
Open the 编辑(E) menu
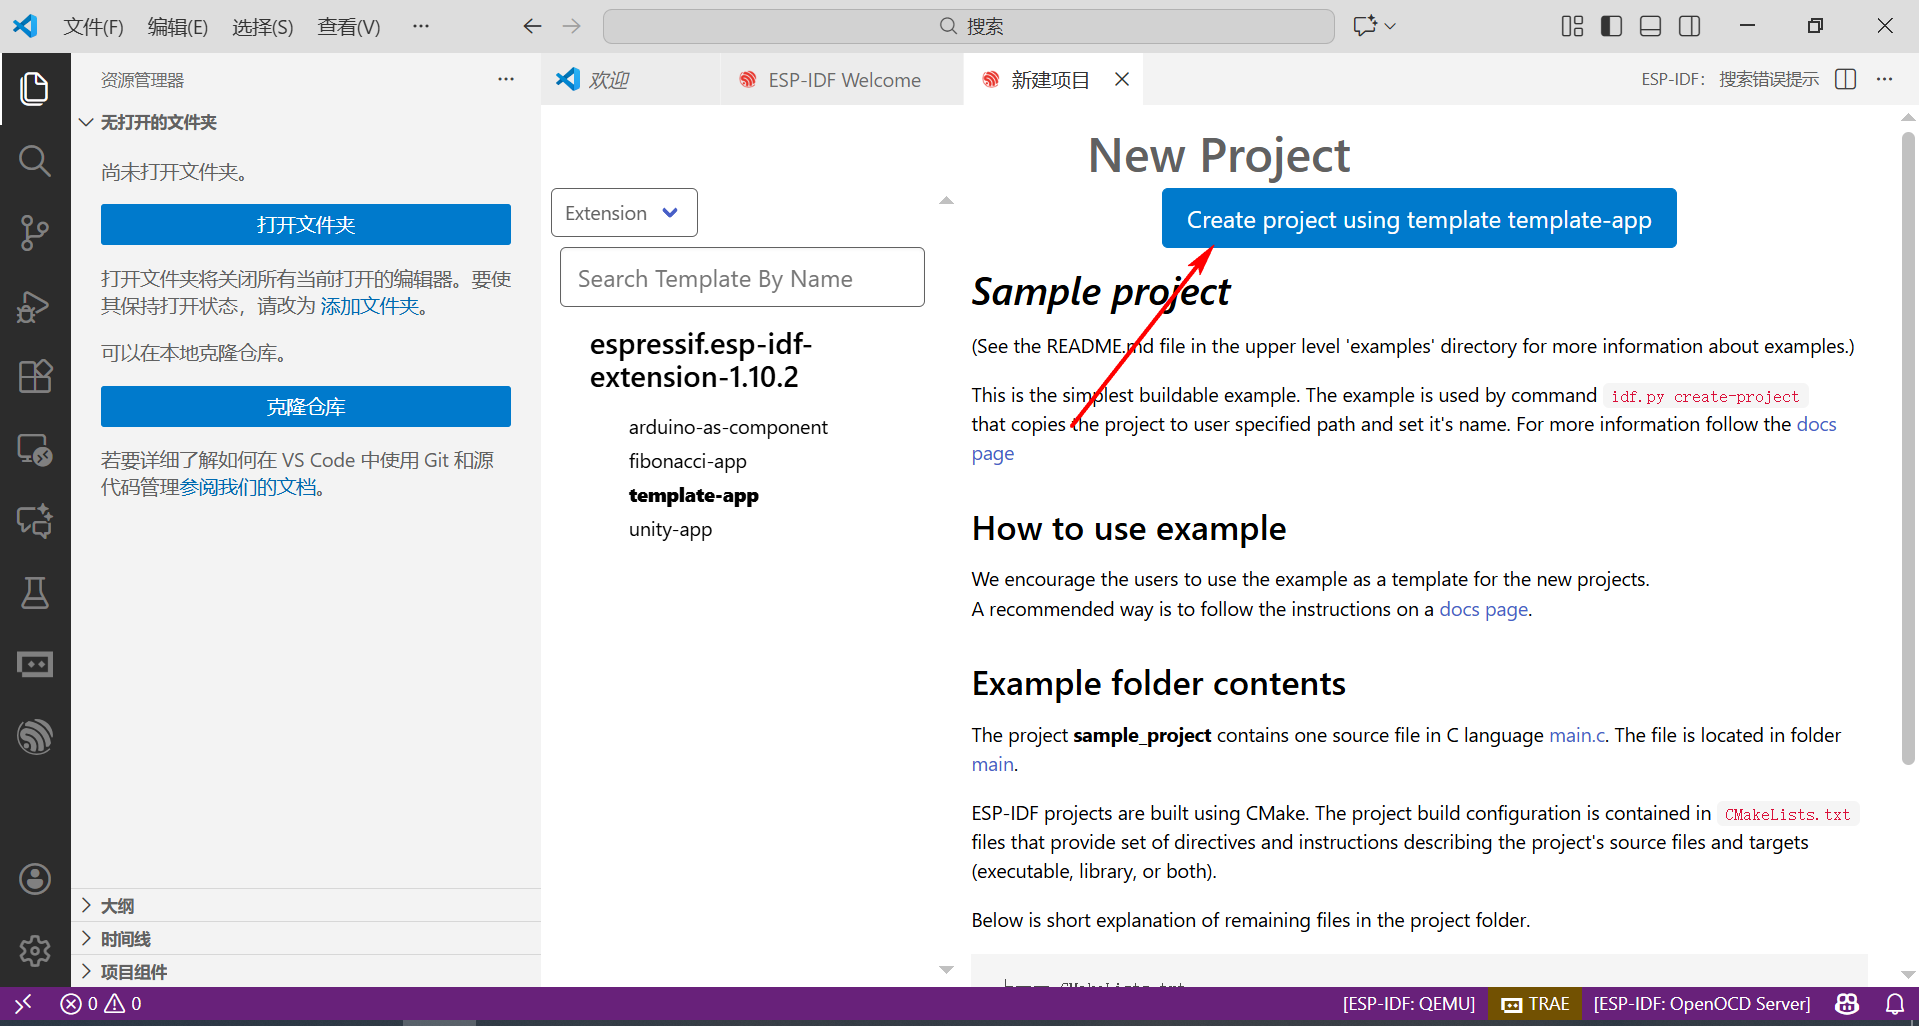[x=178, y=27]
